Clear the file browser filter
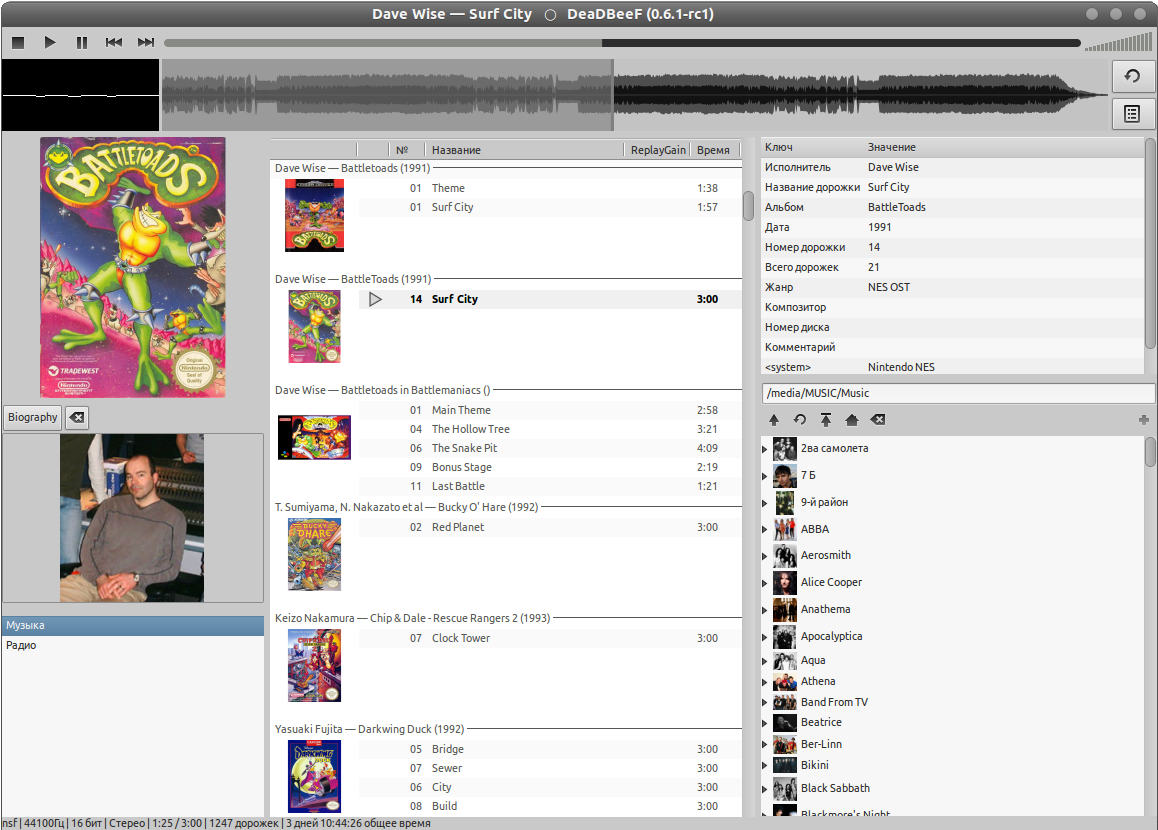Viewport: 1158px width, 830px height. pyautogui.click(x=878, y=420)
